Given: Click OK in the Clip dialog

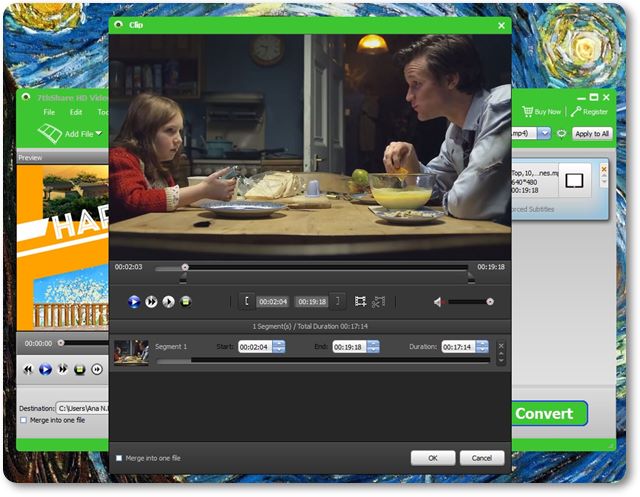Looking at the screenshot, I should [x=433, y=458].
